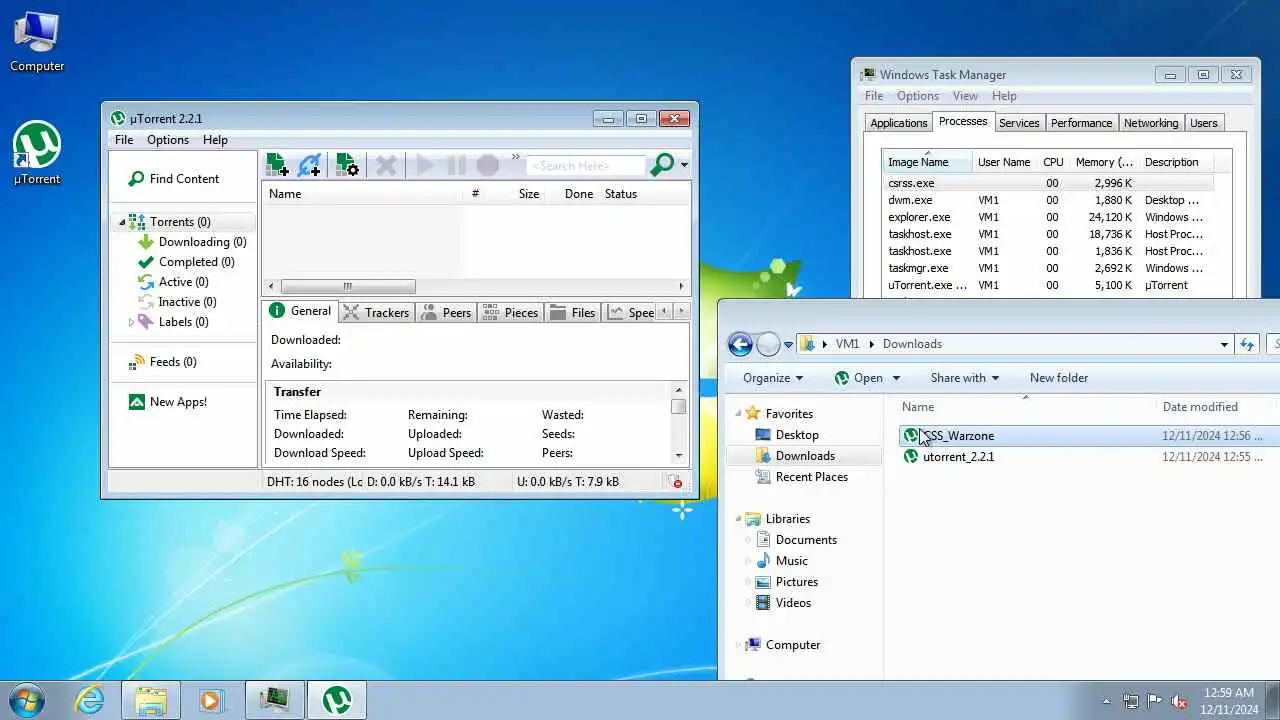
Task: Switch to Performance tab in Task Manager
Action: 1081,123
